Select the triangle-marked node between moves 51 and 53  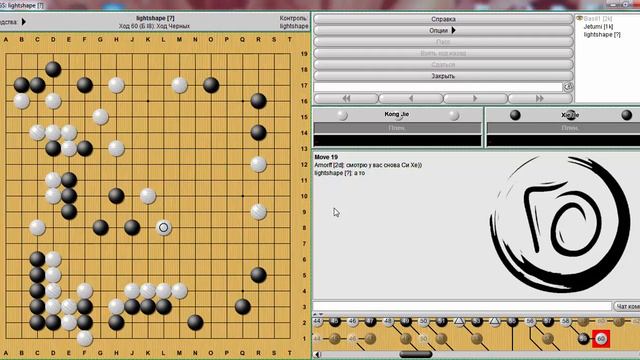pos(459,322)
